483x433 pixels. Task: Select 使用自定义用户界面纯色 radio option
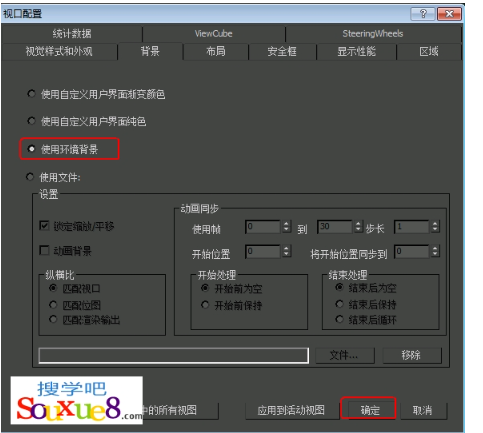point(31,121)
